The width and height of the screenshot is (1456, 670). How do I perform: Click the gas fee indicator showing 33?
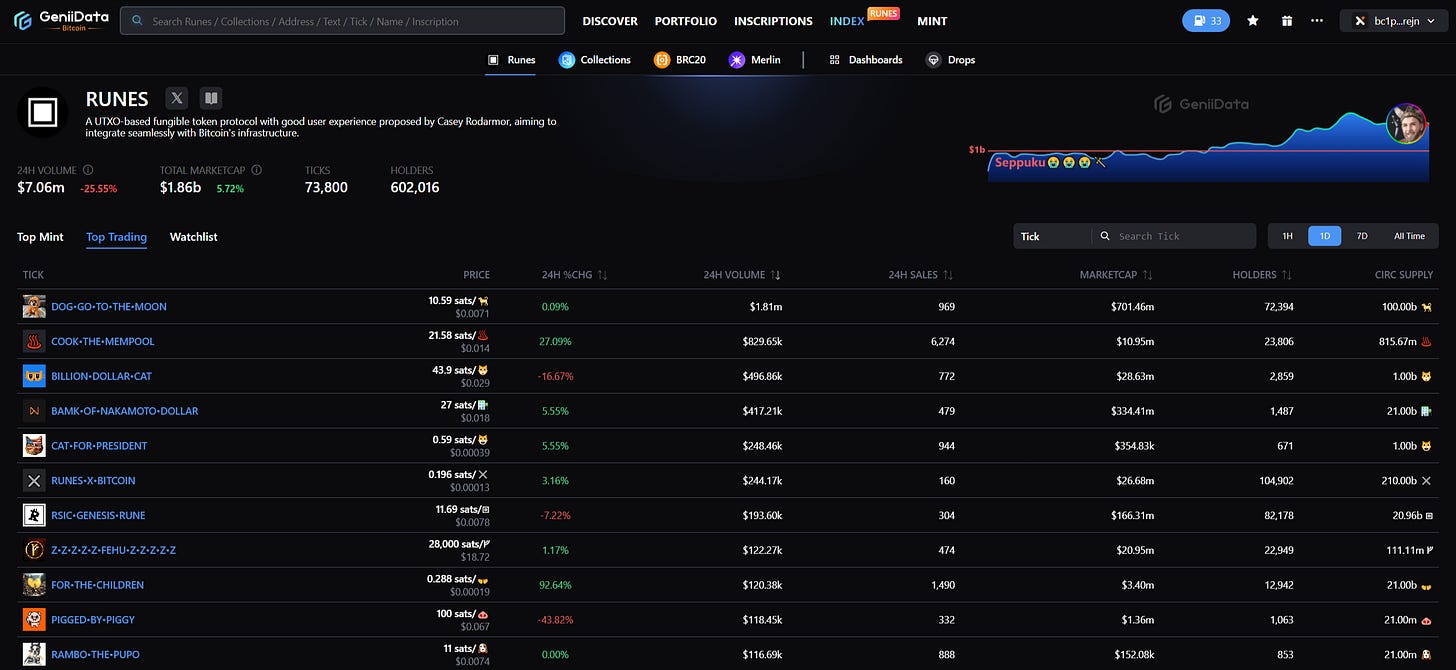click(1206, 20)
